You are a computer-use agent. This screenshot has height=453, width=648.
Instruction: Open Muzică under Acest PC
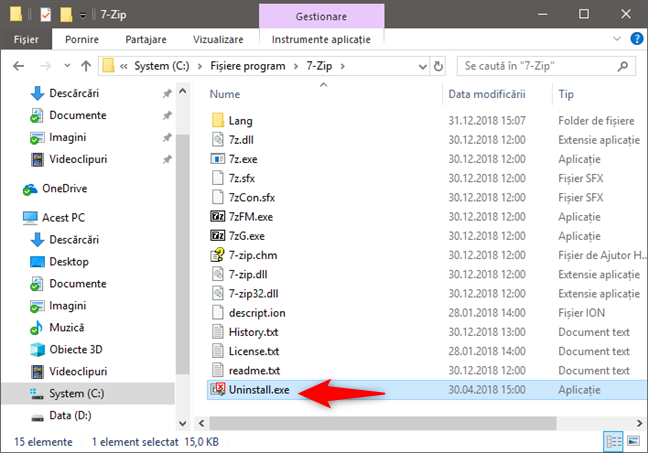pyautogui.click(x=67, y=327)
